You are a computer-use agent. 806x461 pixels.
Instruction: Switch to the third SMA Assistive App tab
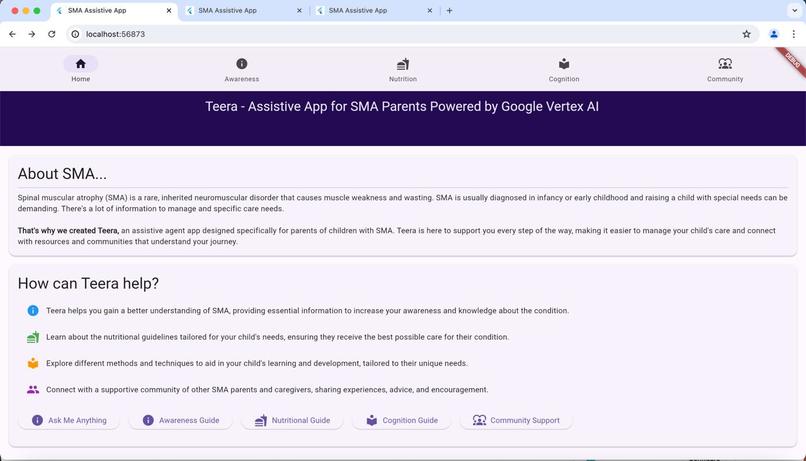[x=373, y=10]
